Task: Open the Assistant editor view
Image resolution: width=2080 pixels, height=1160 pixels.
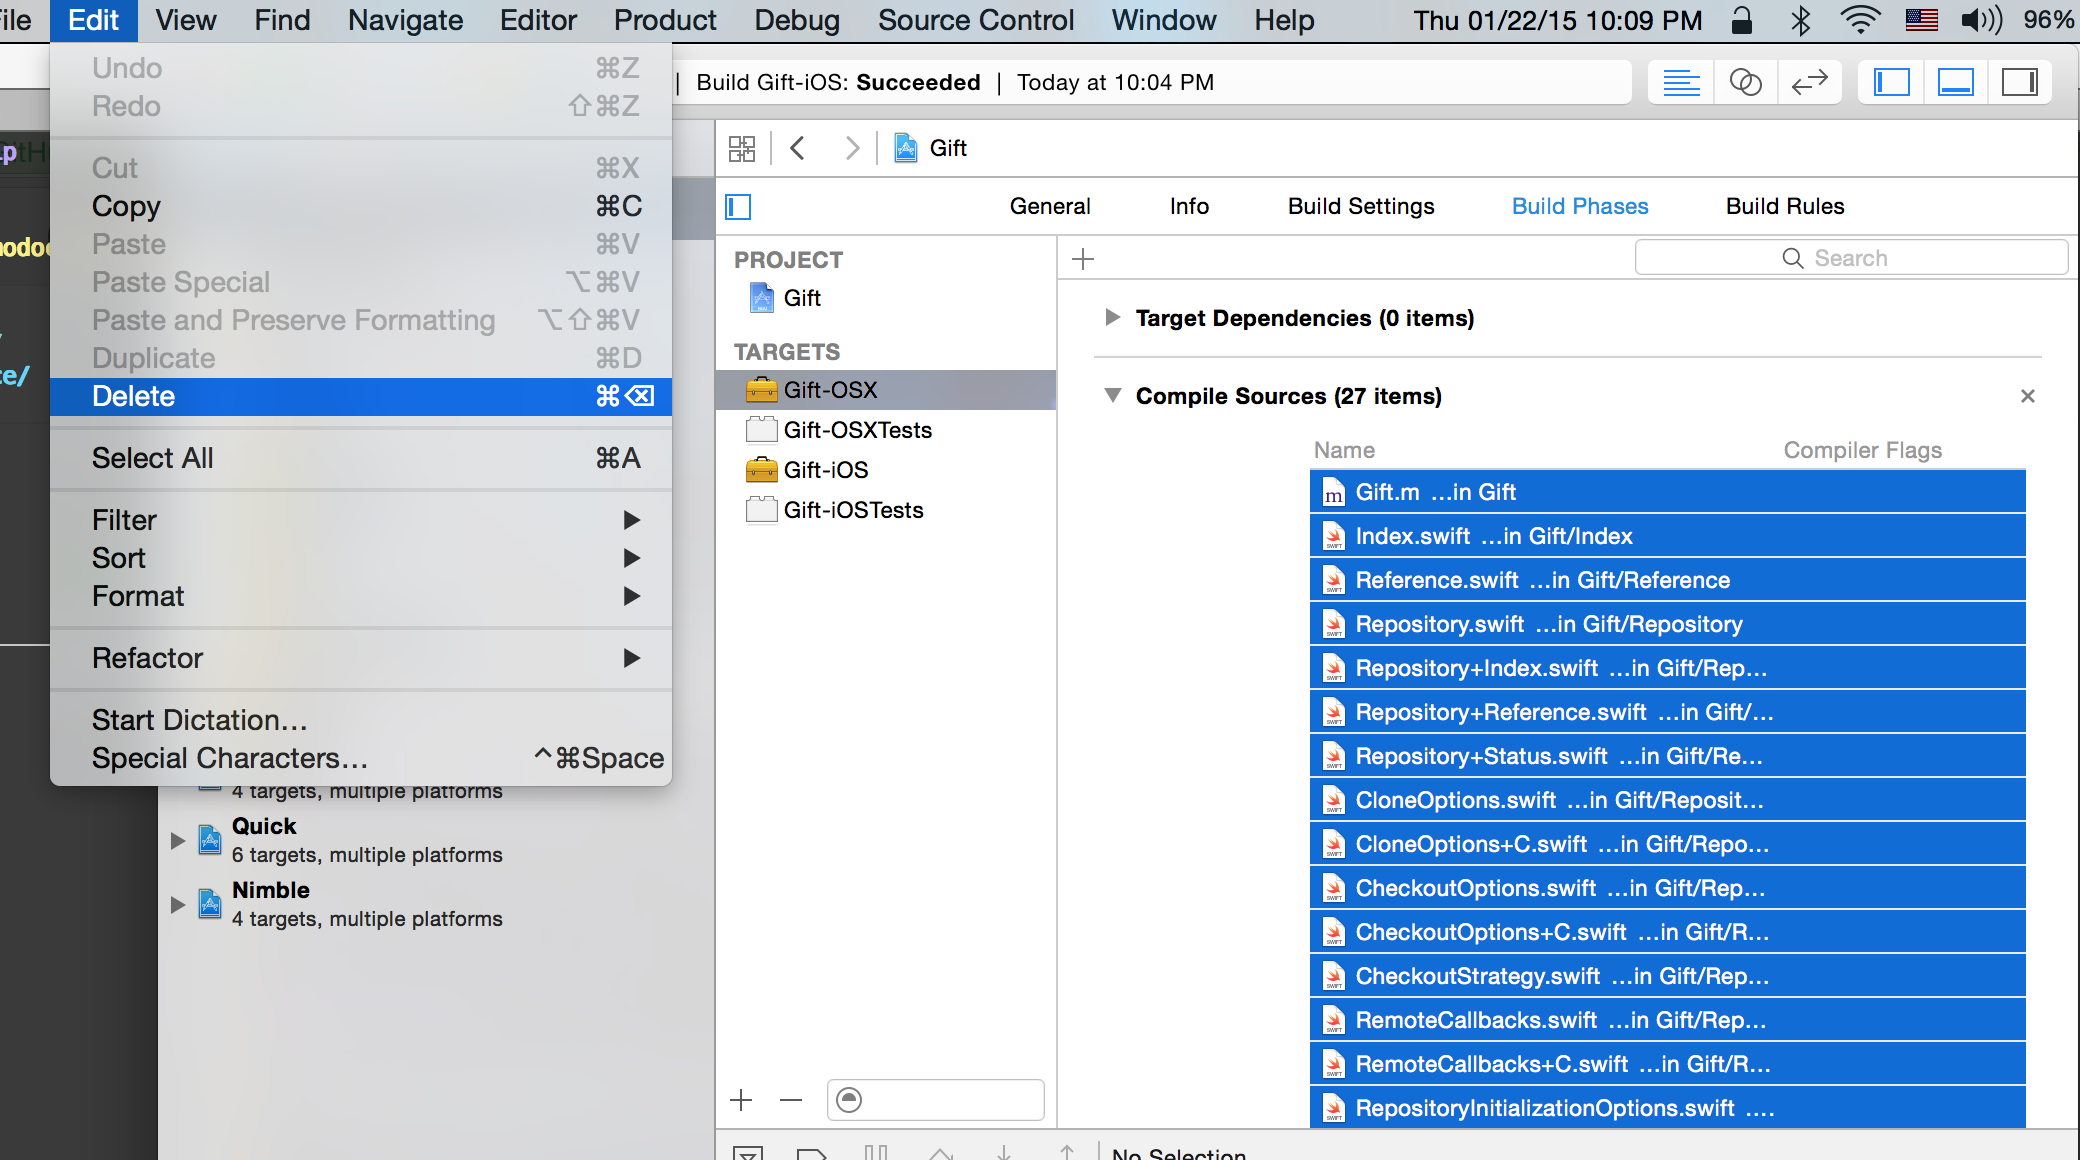Action: [1745, 82]
